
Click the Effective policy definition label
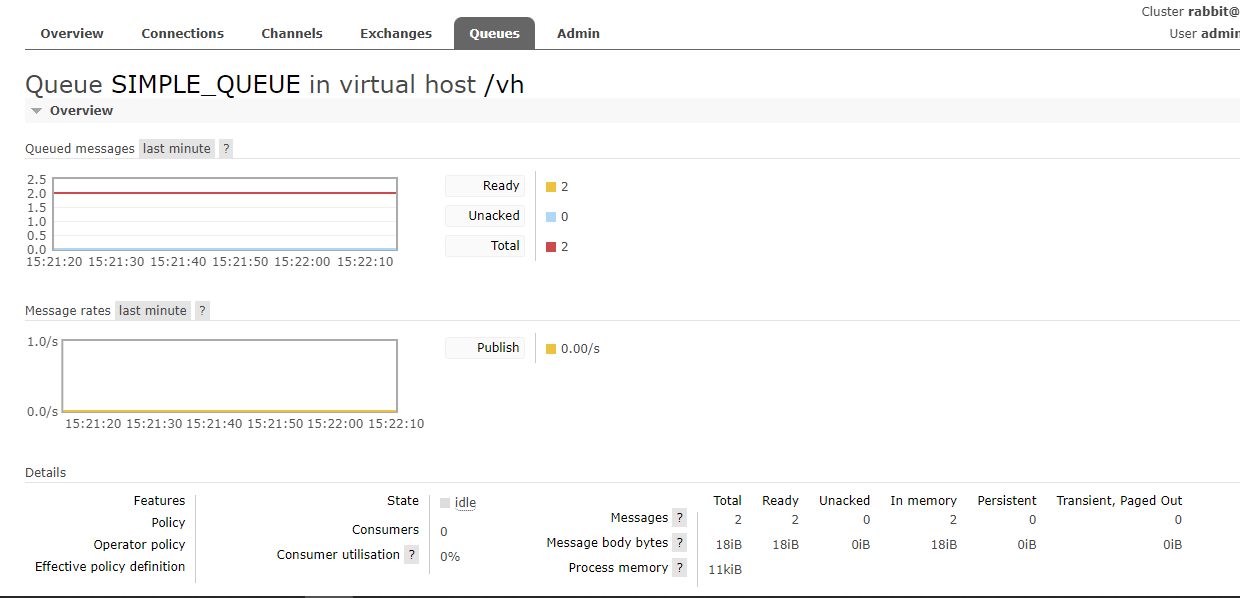point(110,567)
